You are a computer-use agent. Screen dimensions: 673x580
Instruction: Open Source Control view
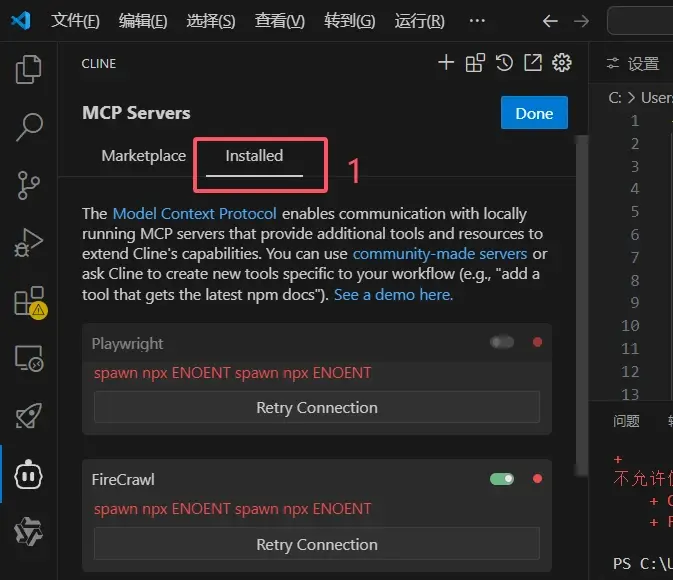tap(29, 185)
